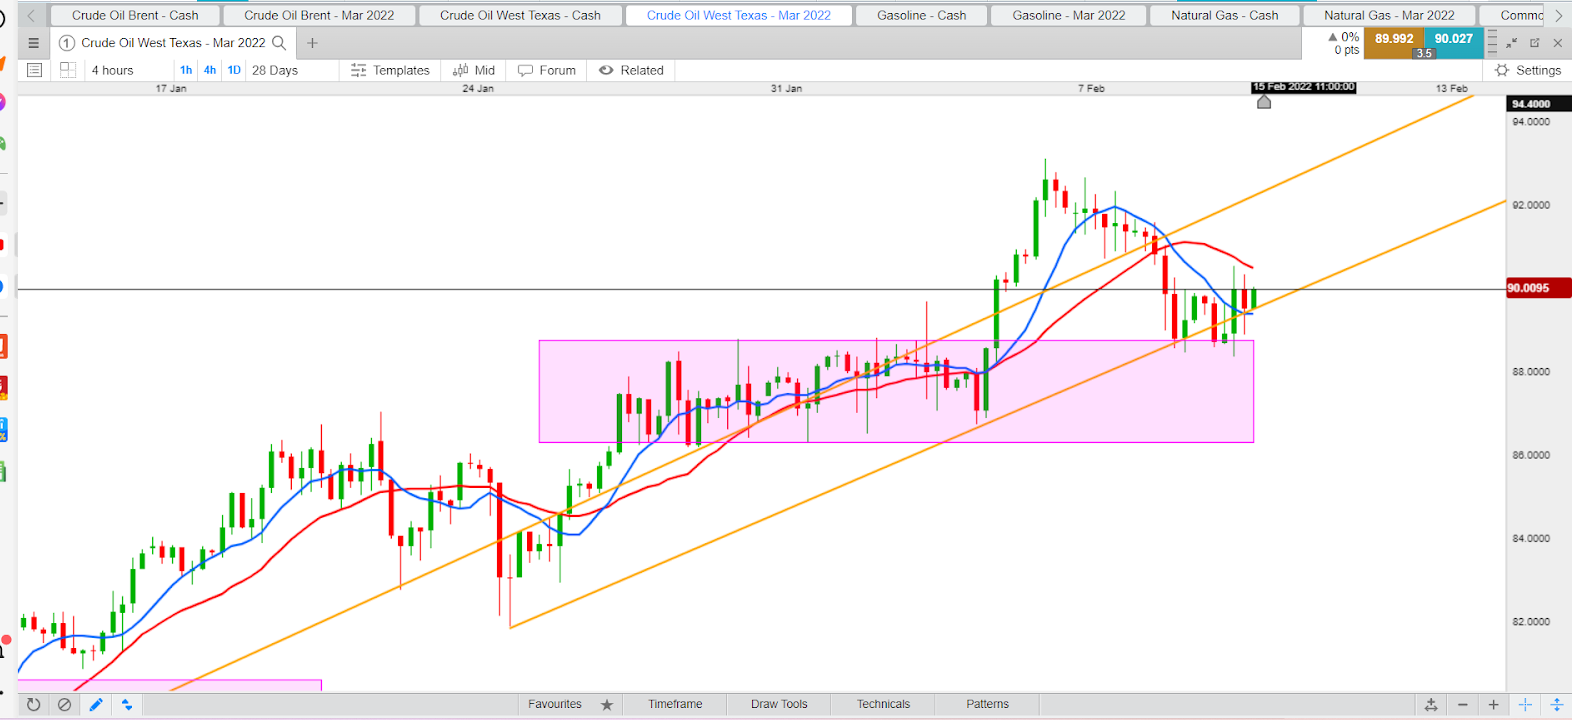
Task: Click the buy price 90.027
Action: click(1454, 40)
